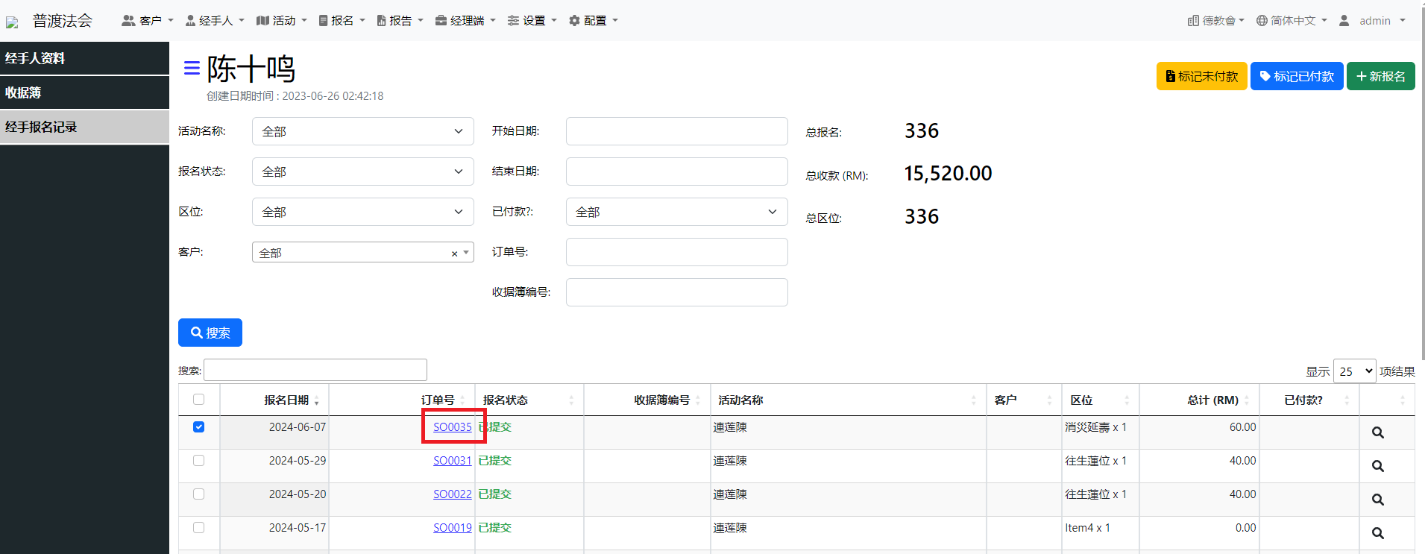Focus the 订单号 input field

click(x=677, y=252)
